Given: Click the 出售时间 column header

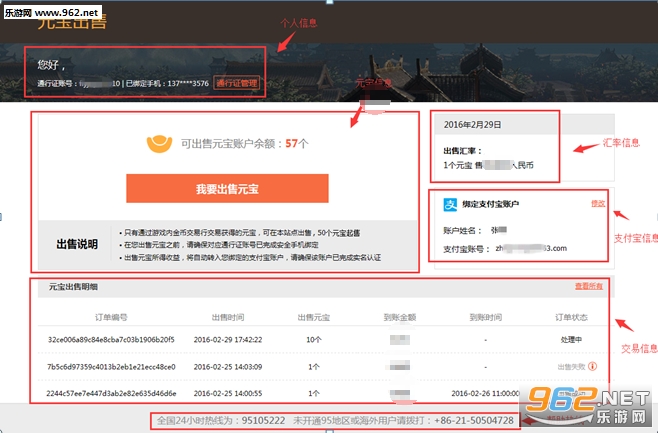Looking at the screenshot, I should pos(228,317).
